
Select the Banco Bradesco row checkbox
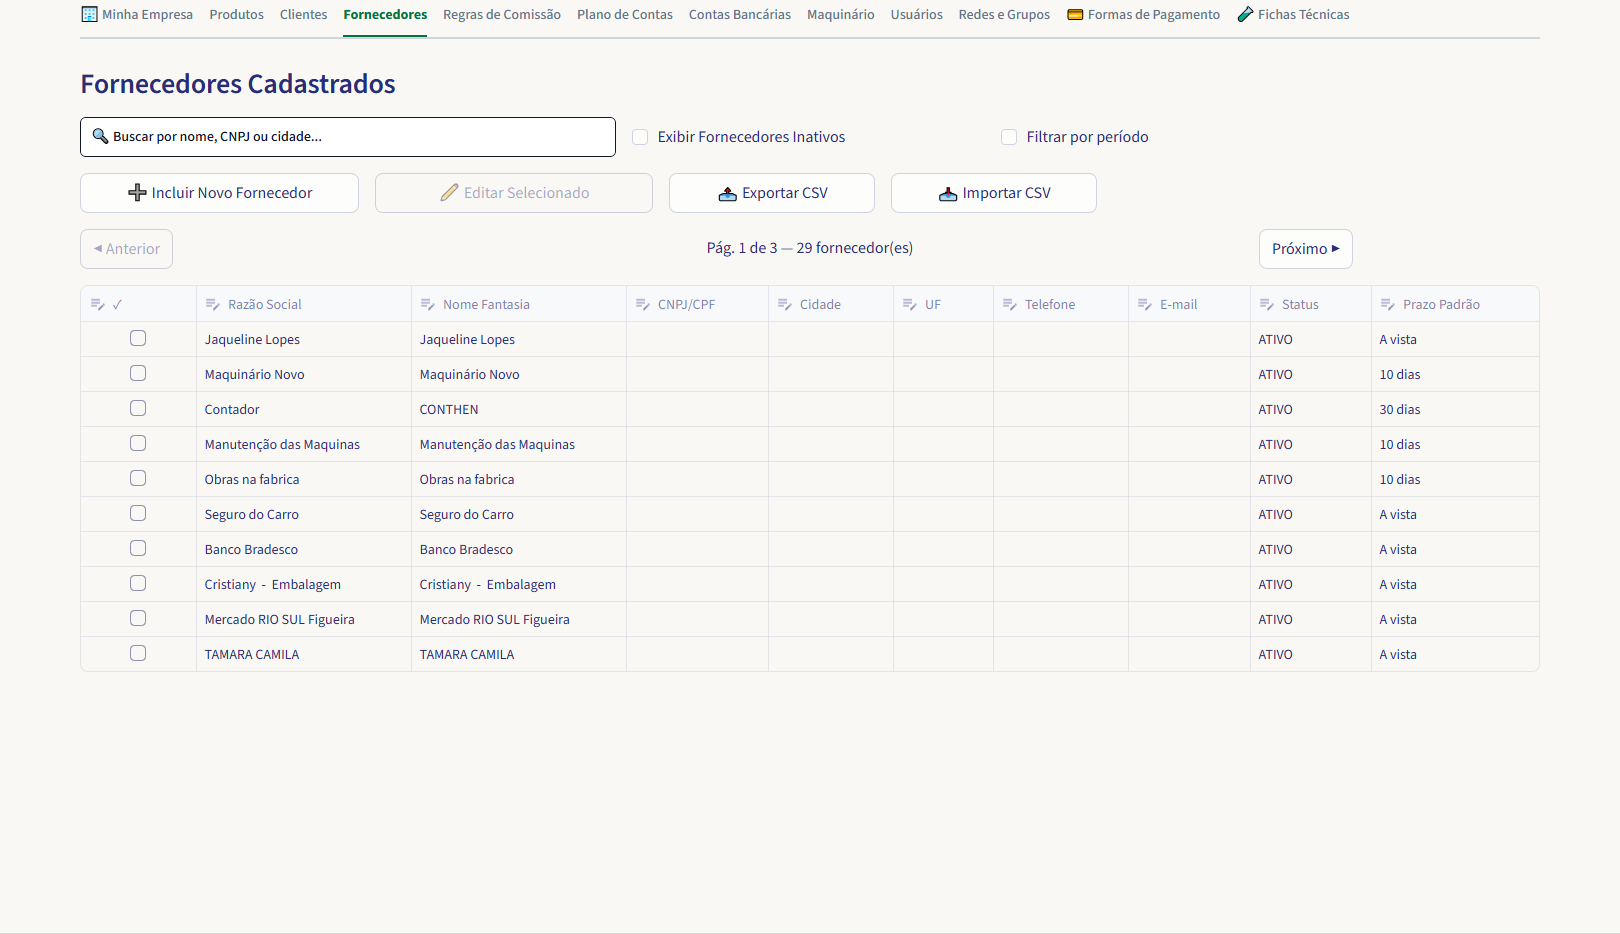(x=138, y=548)
